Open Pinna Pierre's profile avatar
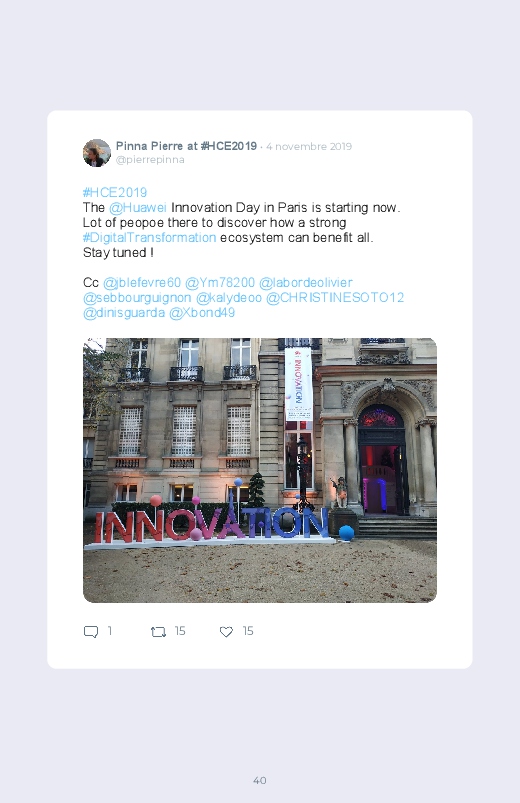This screenshot has height=803, width=520. click(x=97, y=153)
